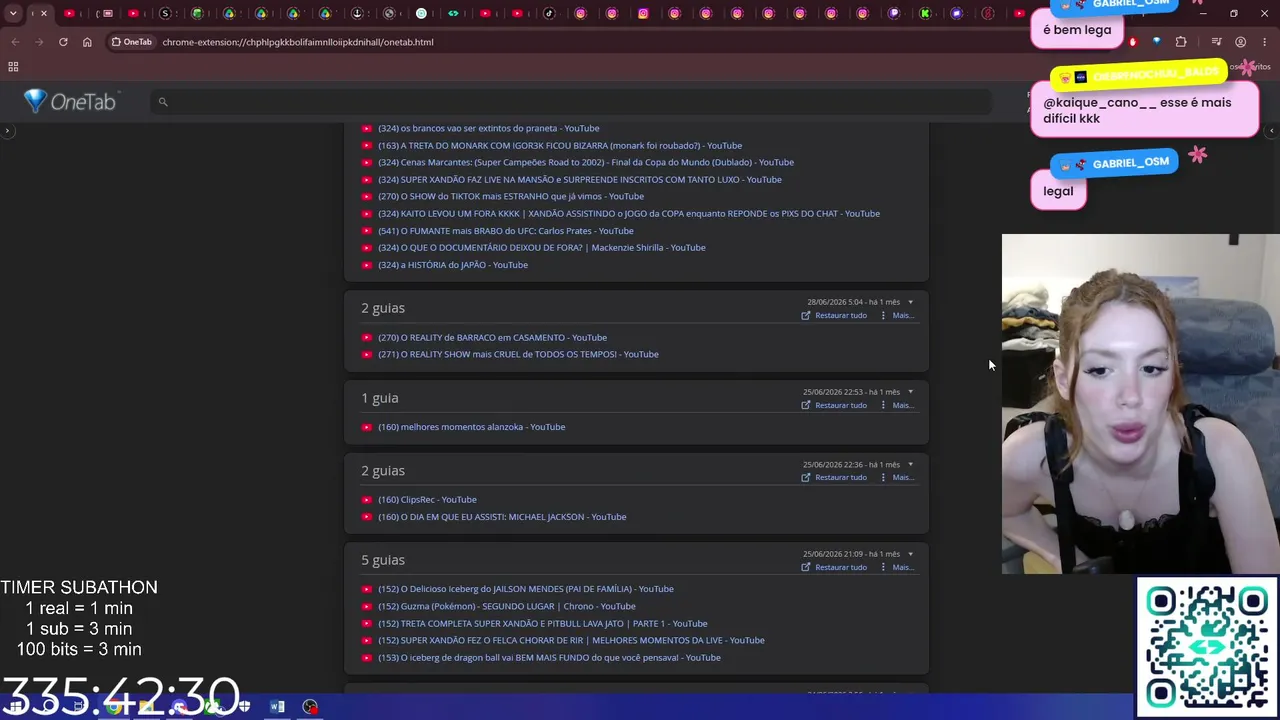This screenshot has height=720, width=1280.
Task: Open 'O FUMANTE mais BRABO do UFC' link
Action: (x=506, y=231)
